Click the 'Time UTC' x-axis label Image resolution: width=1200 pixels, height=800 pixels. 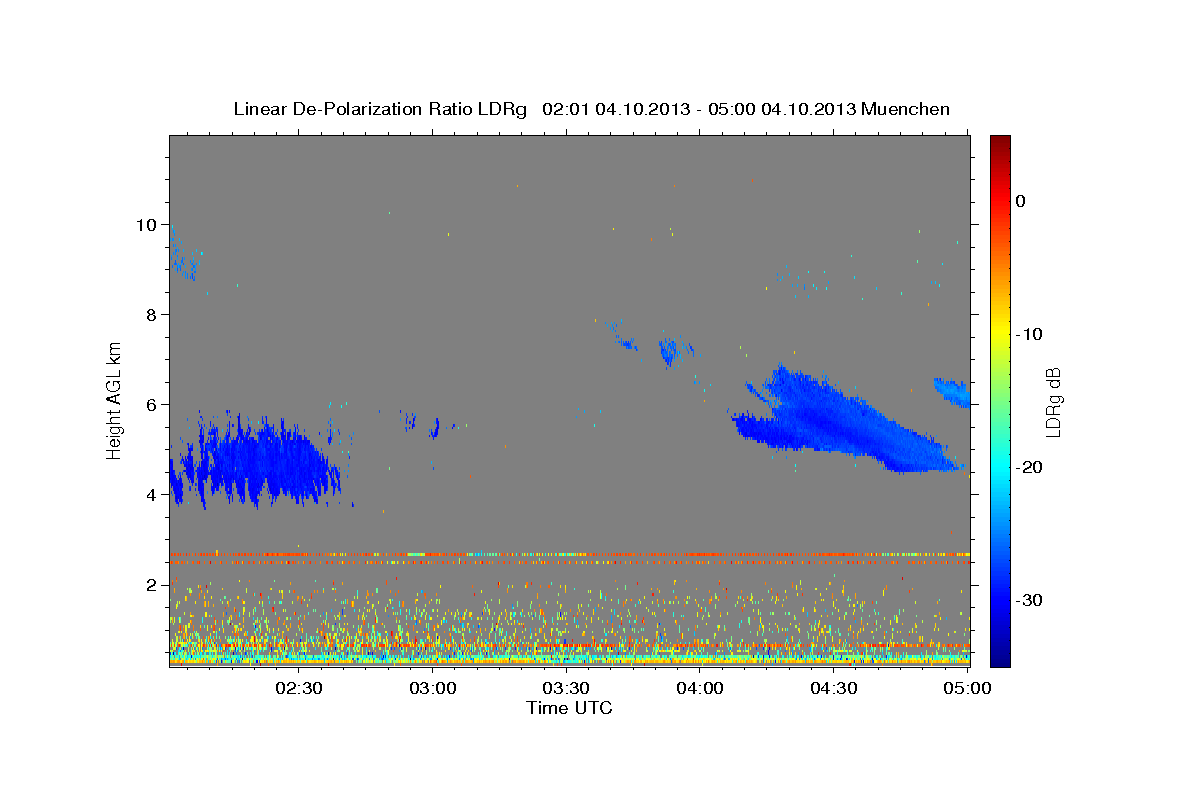[x=569, y=708]
